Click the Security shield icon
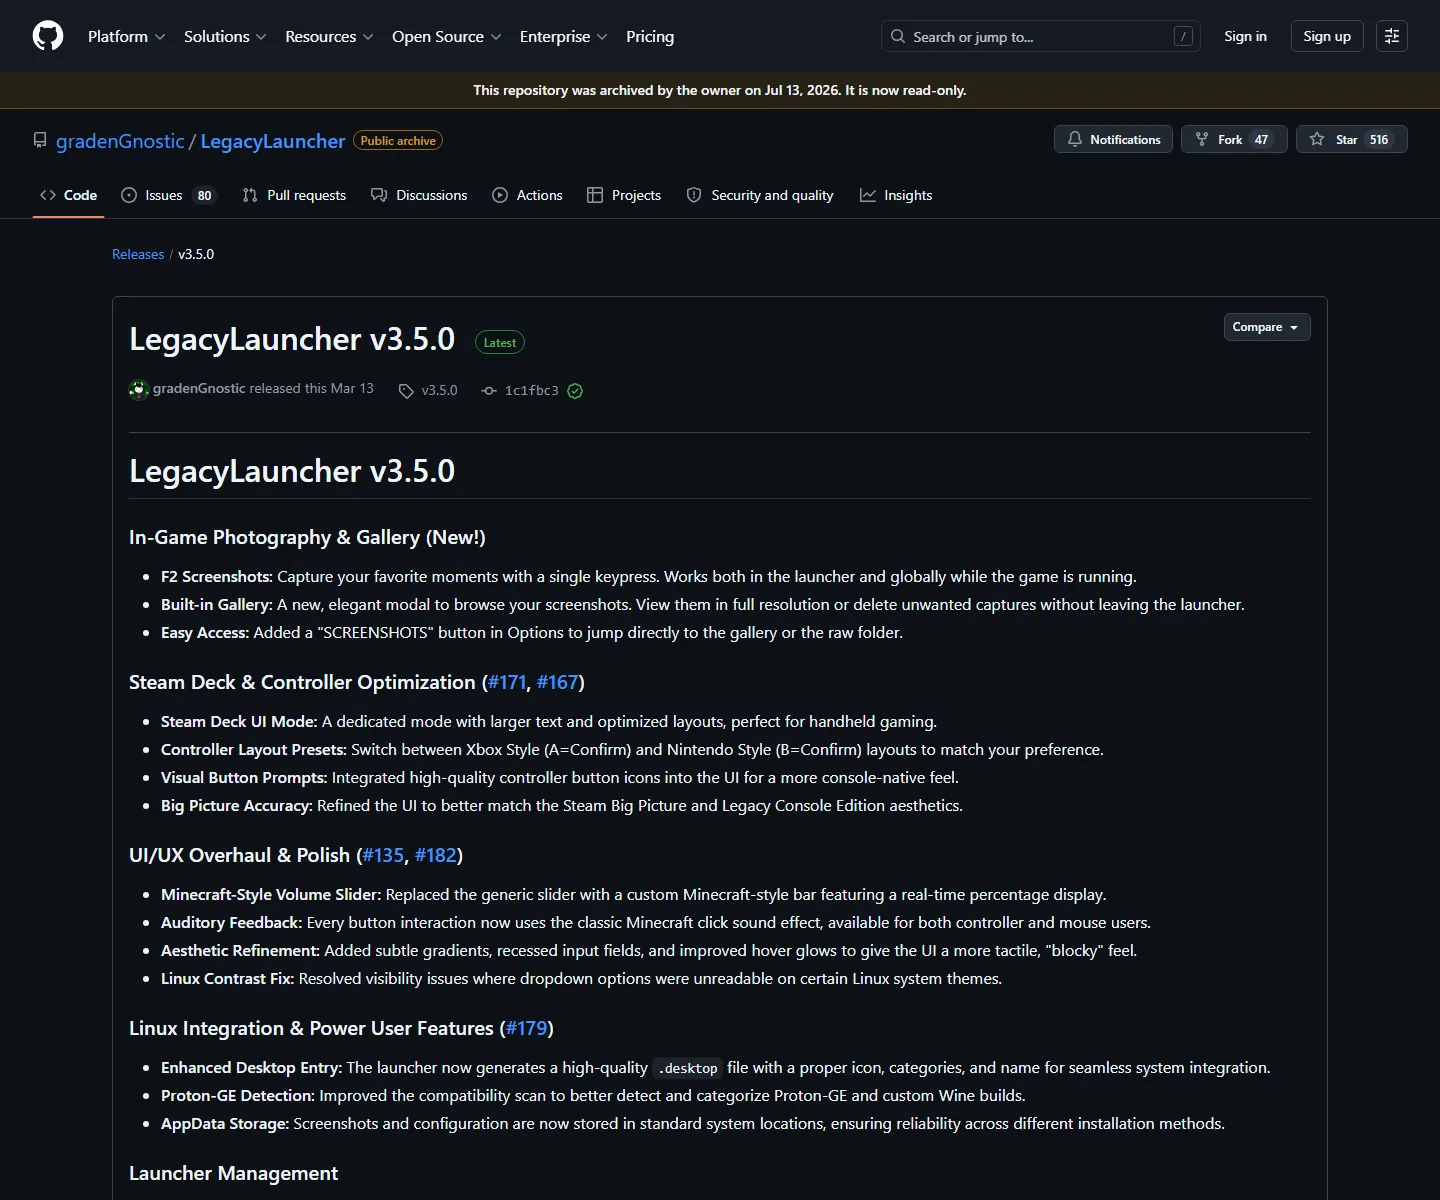This screenshot has width=1440, height=1200. (694, 195)
